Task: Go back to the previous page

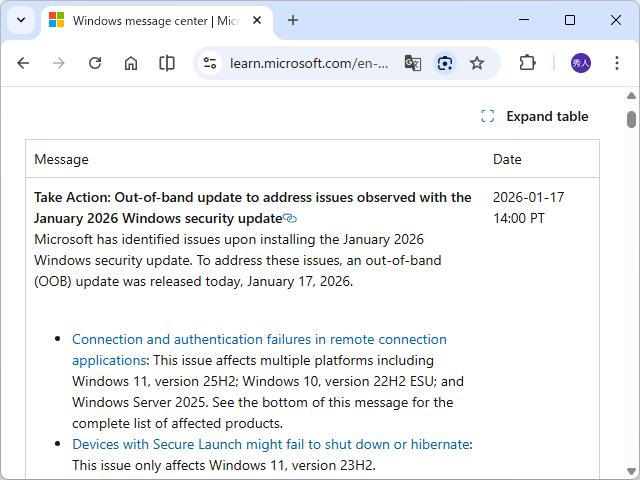Action: pyautogui.click(x=23, y=63)
